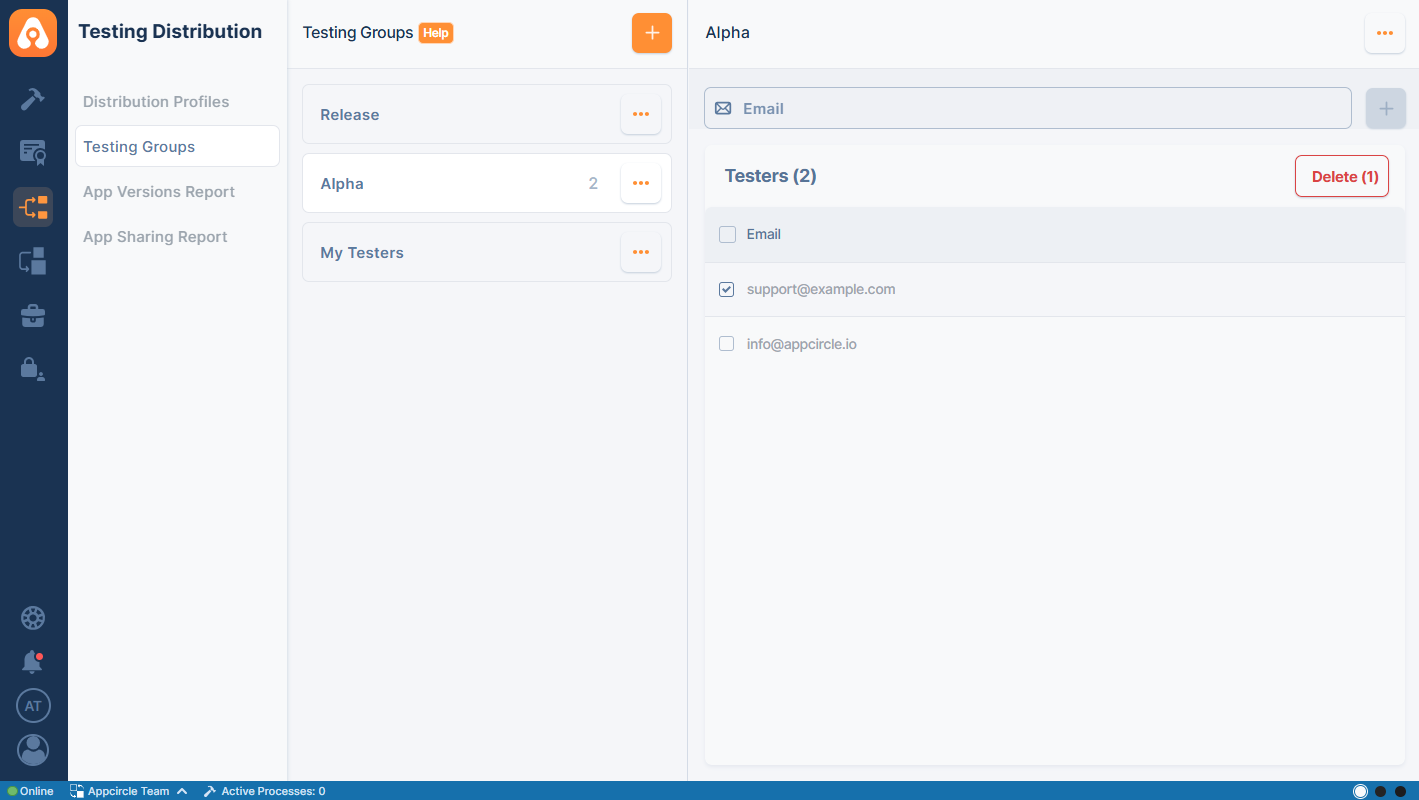1419x800 pixels.
Task: Open the Help badge link
Action: (436, 33)
